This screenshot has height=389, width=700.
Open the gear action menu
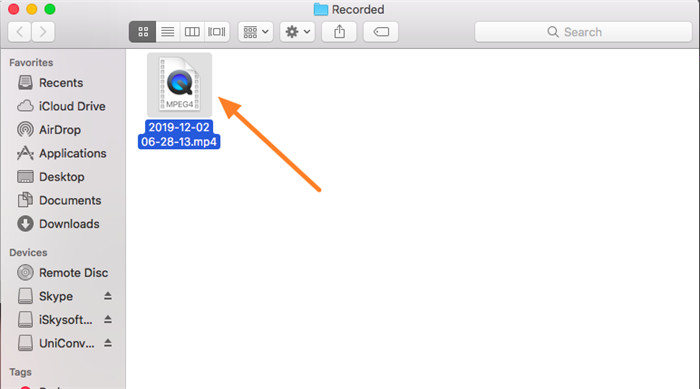(x=297, y=32)
